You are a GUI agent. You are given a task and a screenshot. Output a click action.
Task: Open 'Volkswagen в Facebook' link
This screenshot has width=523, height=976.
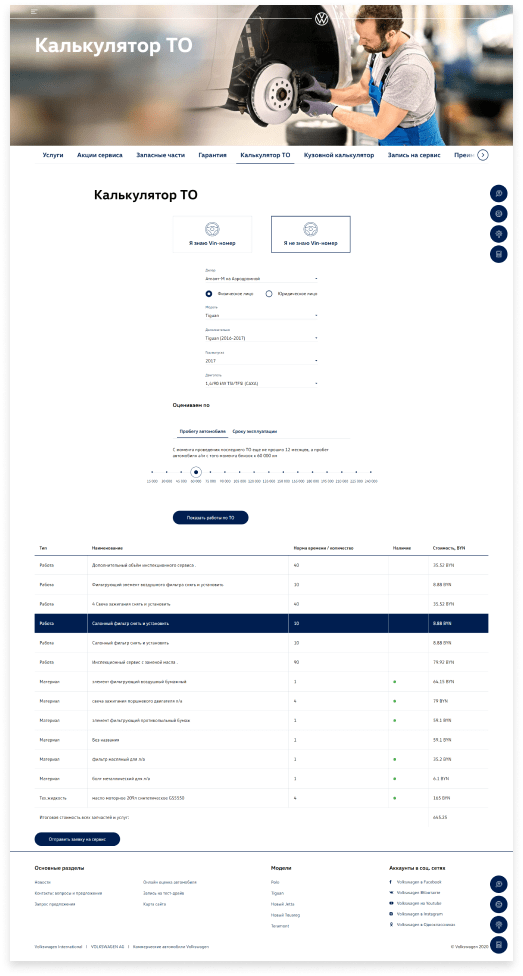(419, 882)
